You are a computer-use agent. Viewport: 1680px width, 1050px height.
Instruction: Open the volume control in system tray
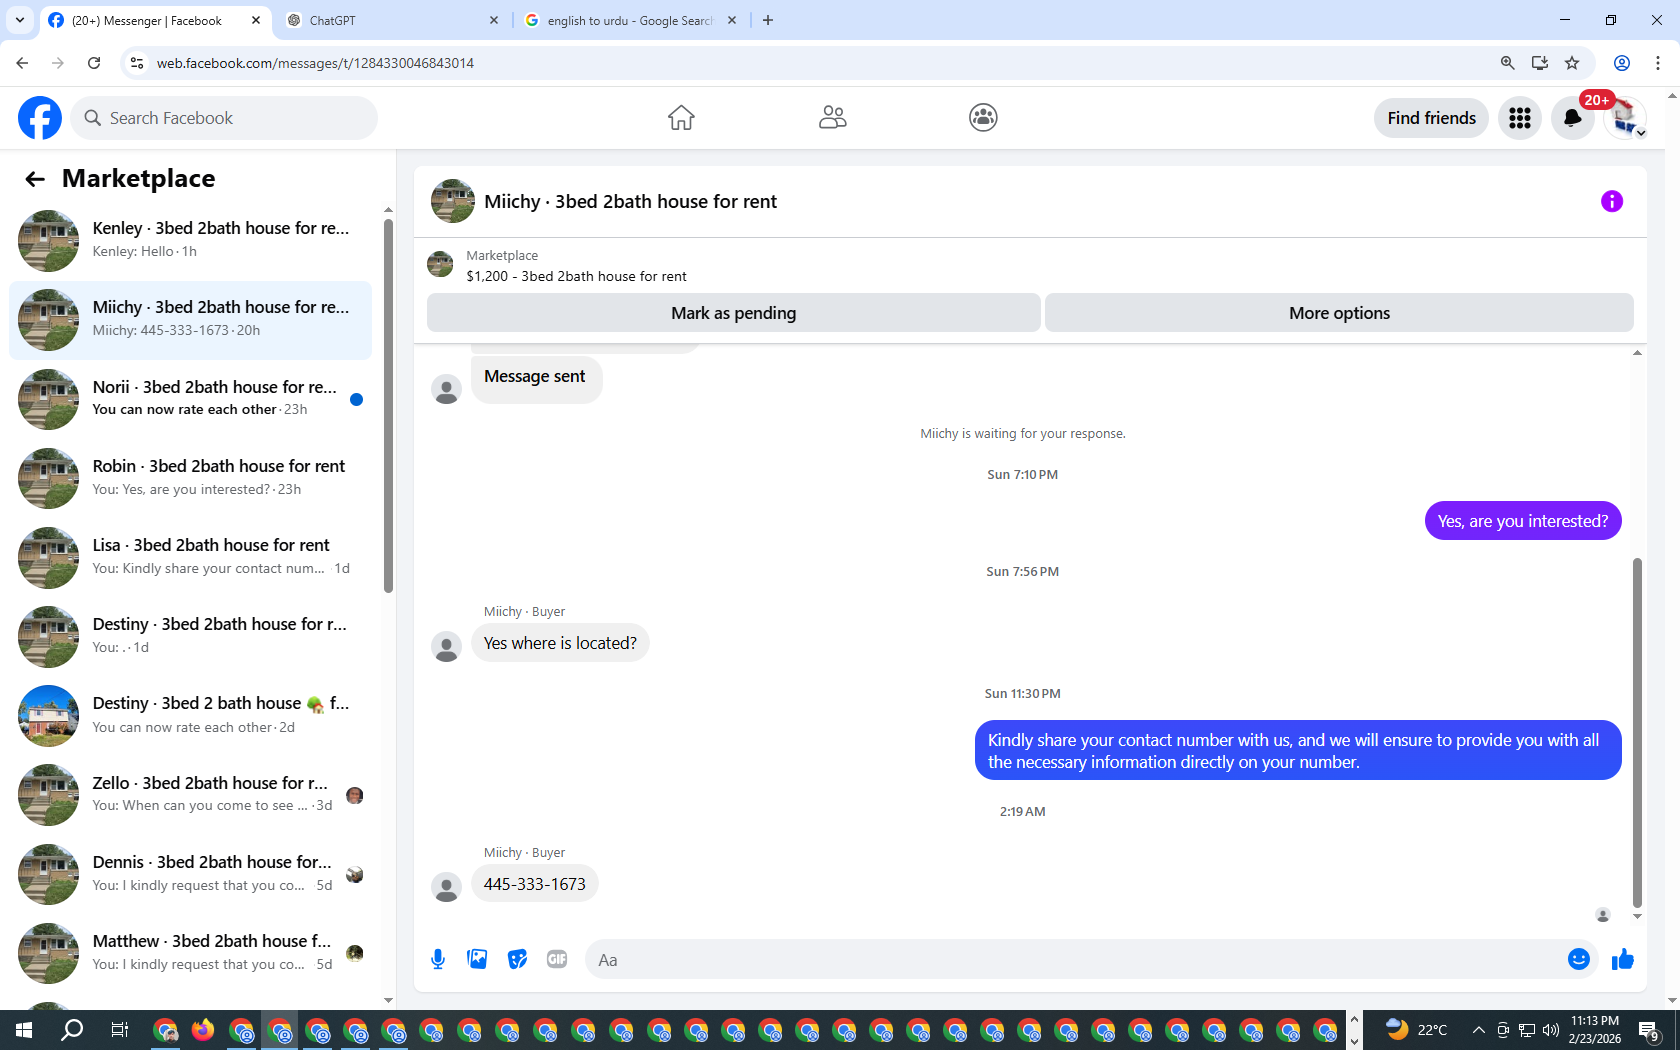pos(1551,1030)
